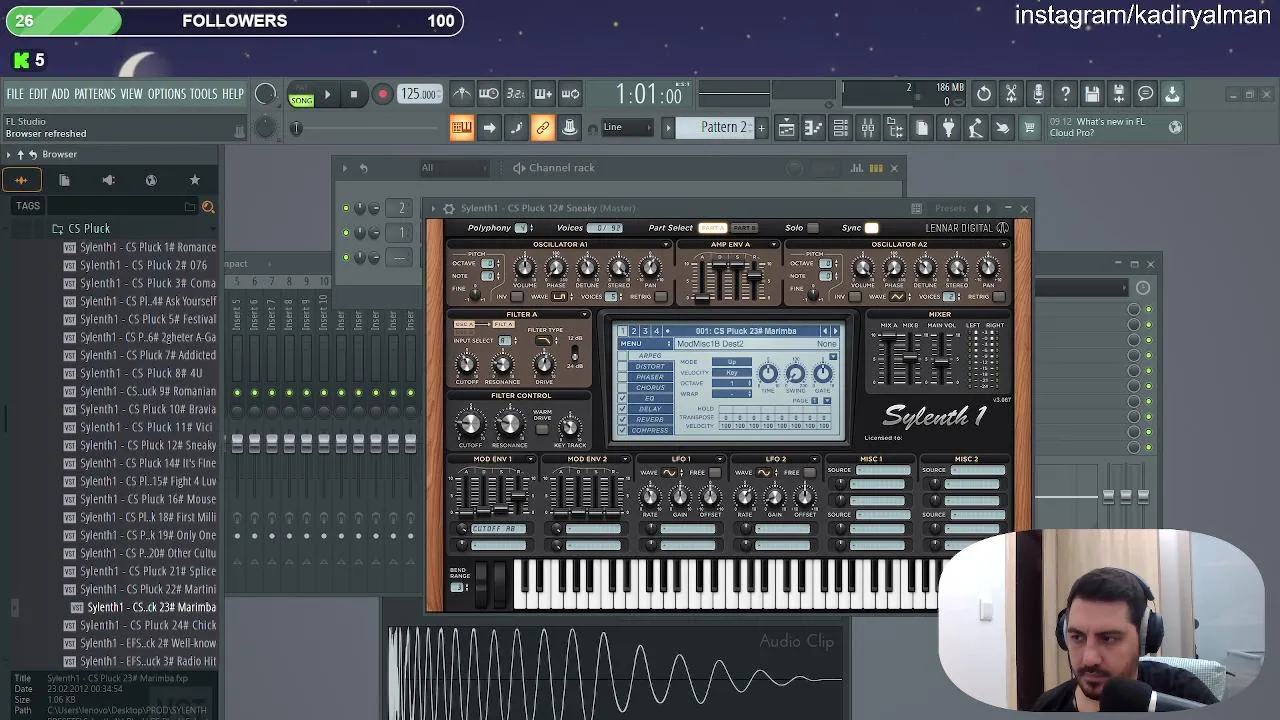Open the ADD menu
This screenshot has height=720, width=1280.
click(61, 94)
